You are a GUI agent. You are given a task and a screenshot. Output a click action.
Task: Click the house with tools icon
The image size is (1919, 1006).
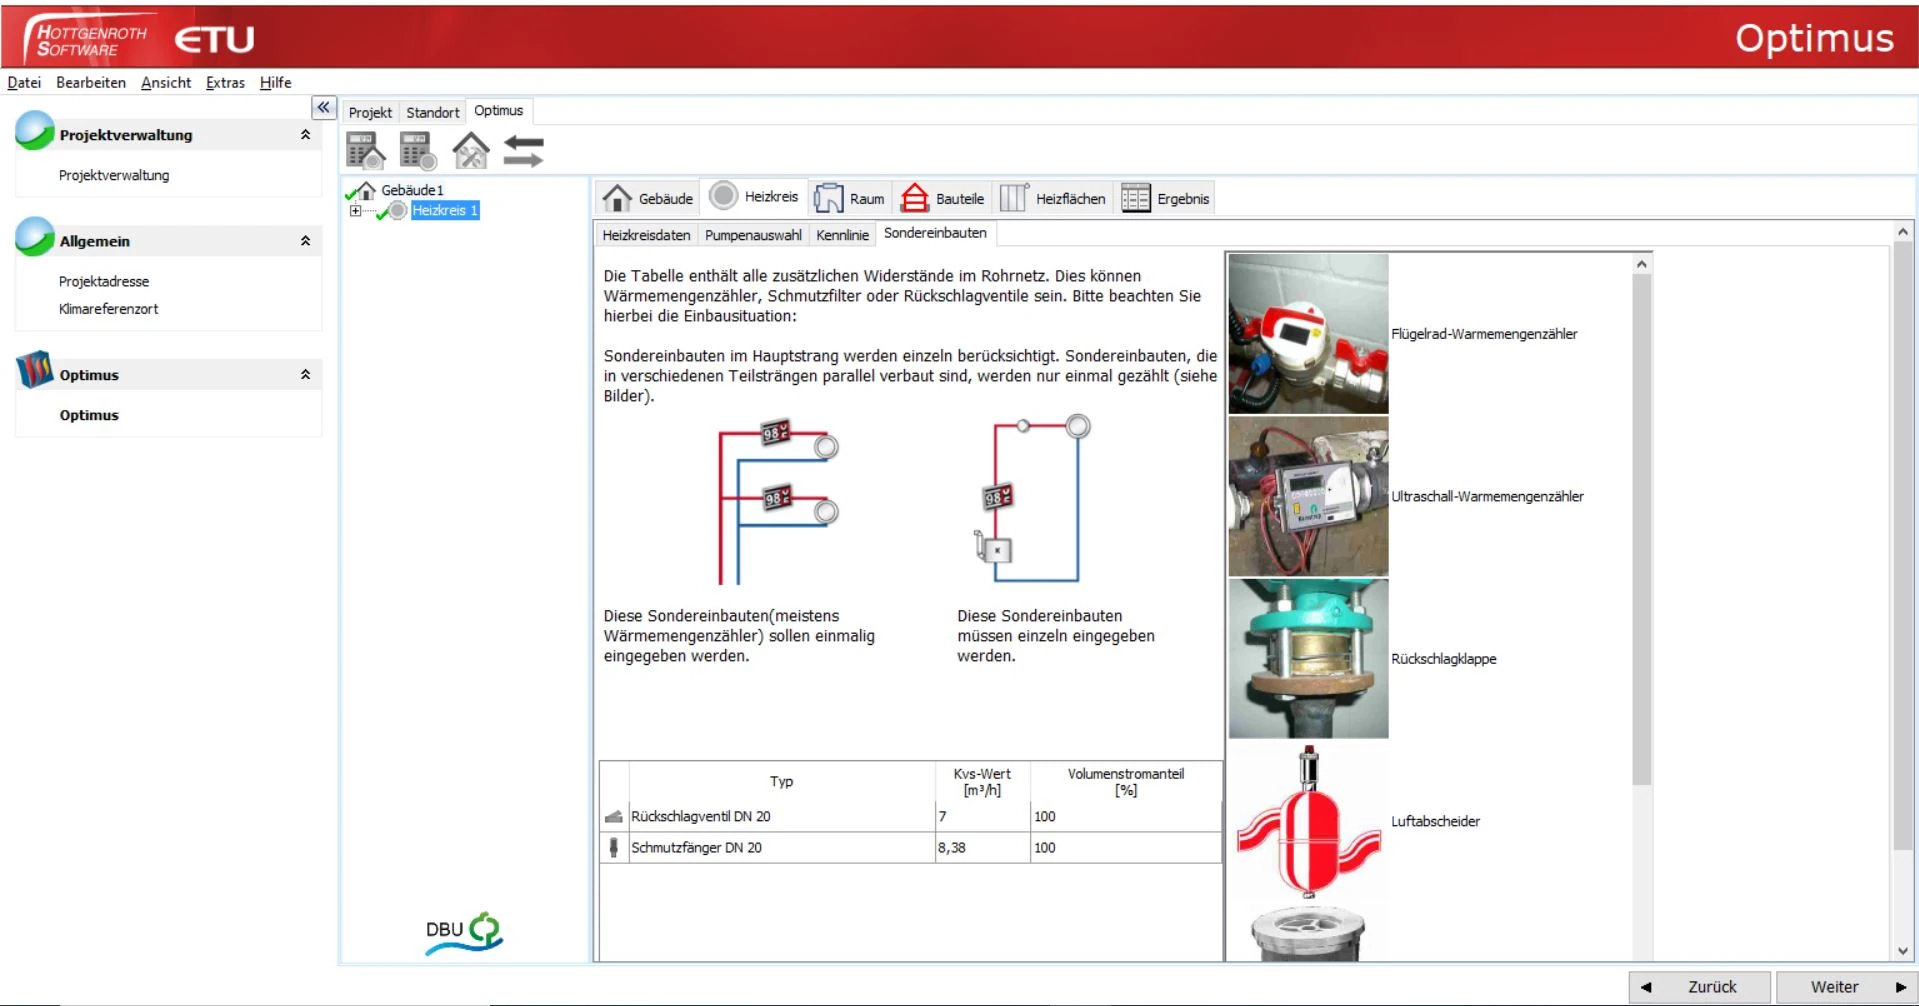coord(470,151)
